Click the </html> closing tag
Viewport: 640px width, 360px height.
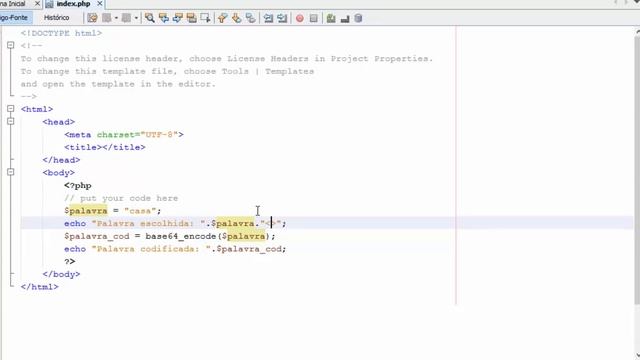(x=40, y=287)
